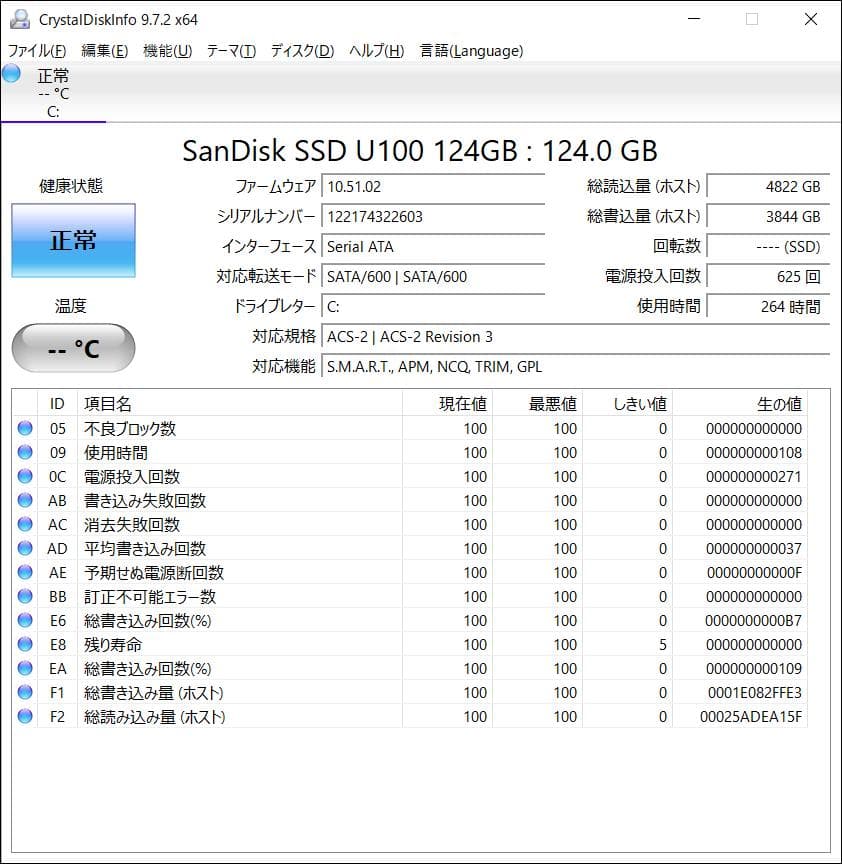Click the drive health circle above the C: label
Screen dimensions: 842x864
coord(13,72)
